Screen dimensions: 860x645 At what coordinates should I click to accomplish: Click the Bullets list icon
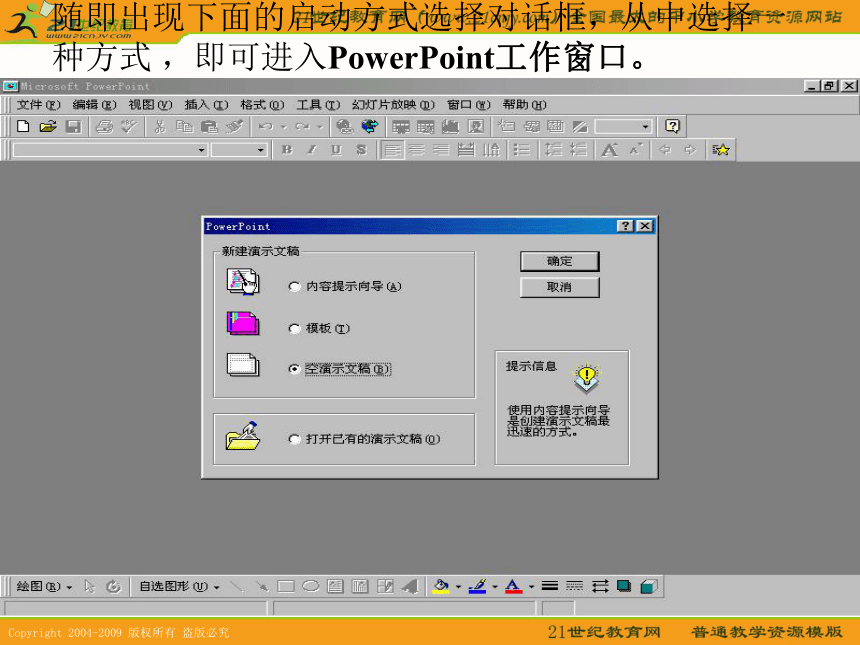pyautogui.click(x=522, y=150)
